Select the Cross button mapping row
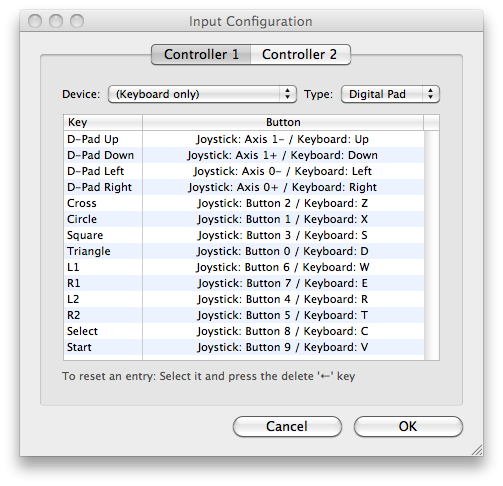The image size is (503, 486). click(x=244, y=203)
